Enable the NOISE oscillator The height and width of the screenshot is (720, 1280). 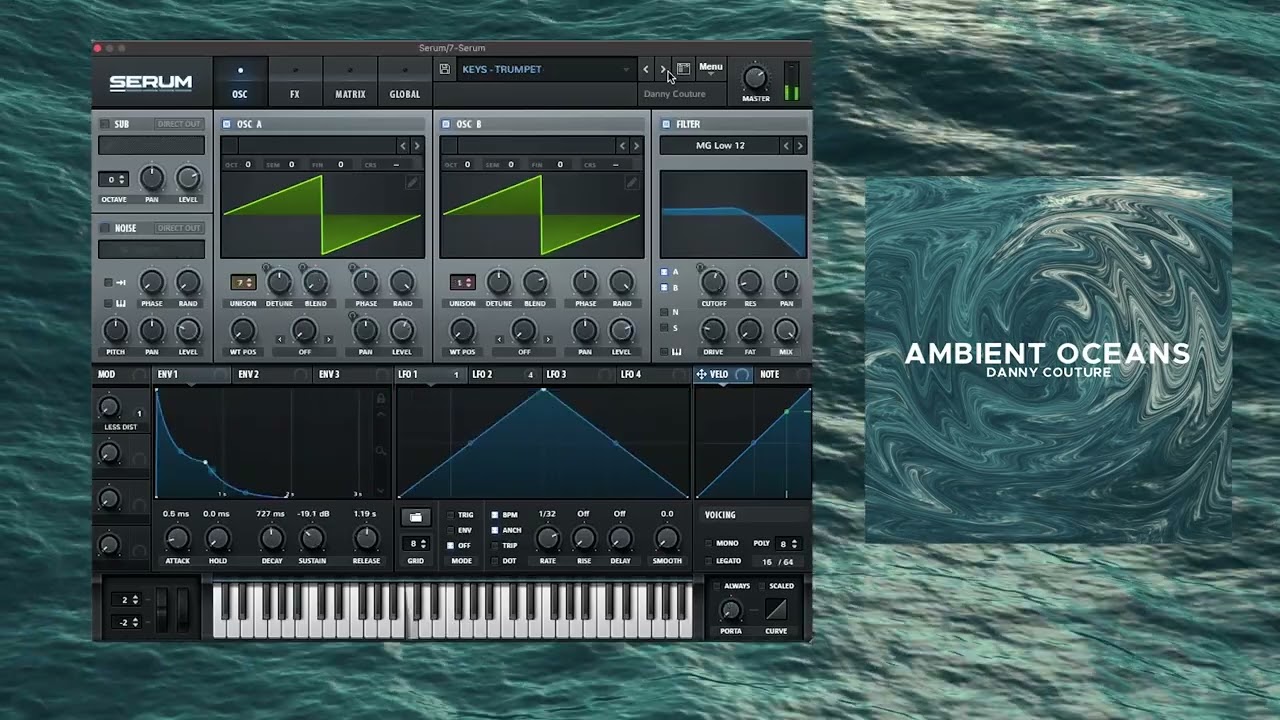105,228
